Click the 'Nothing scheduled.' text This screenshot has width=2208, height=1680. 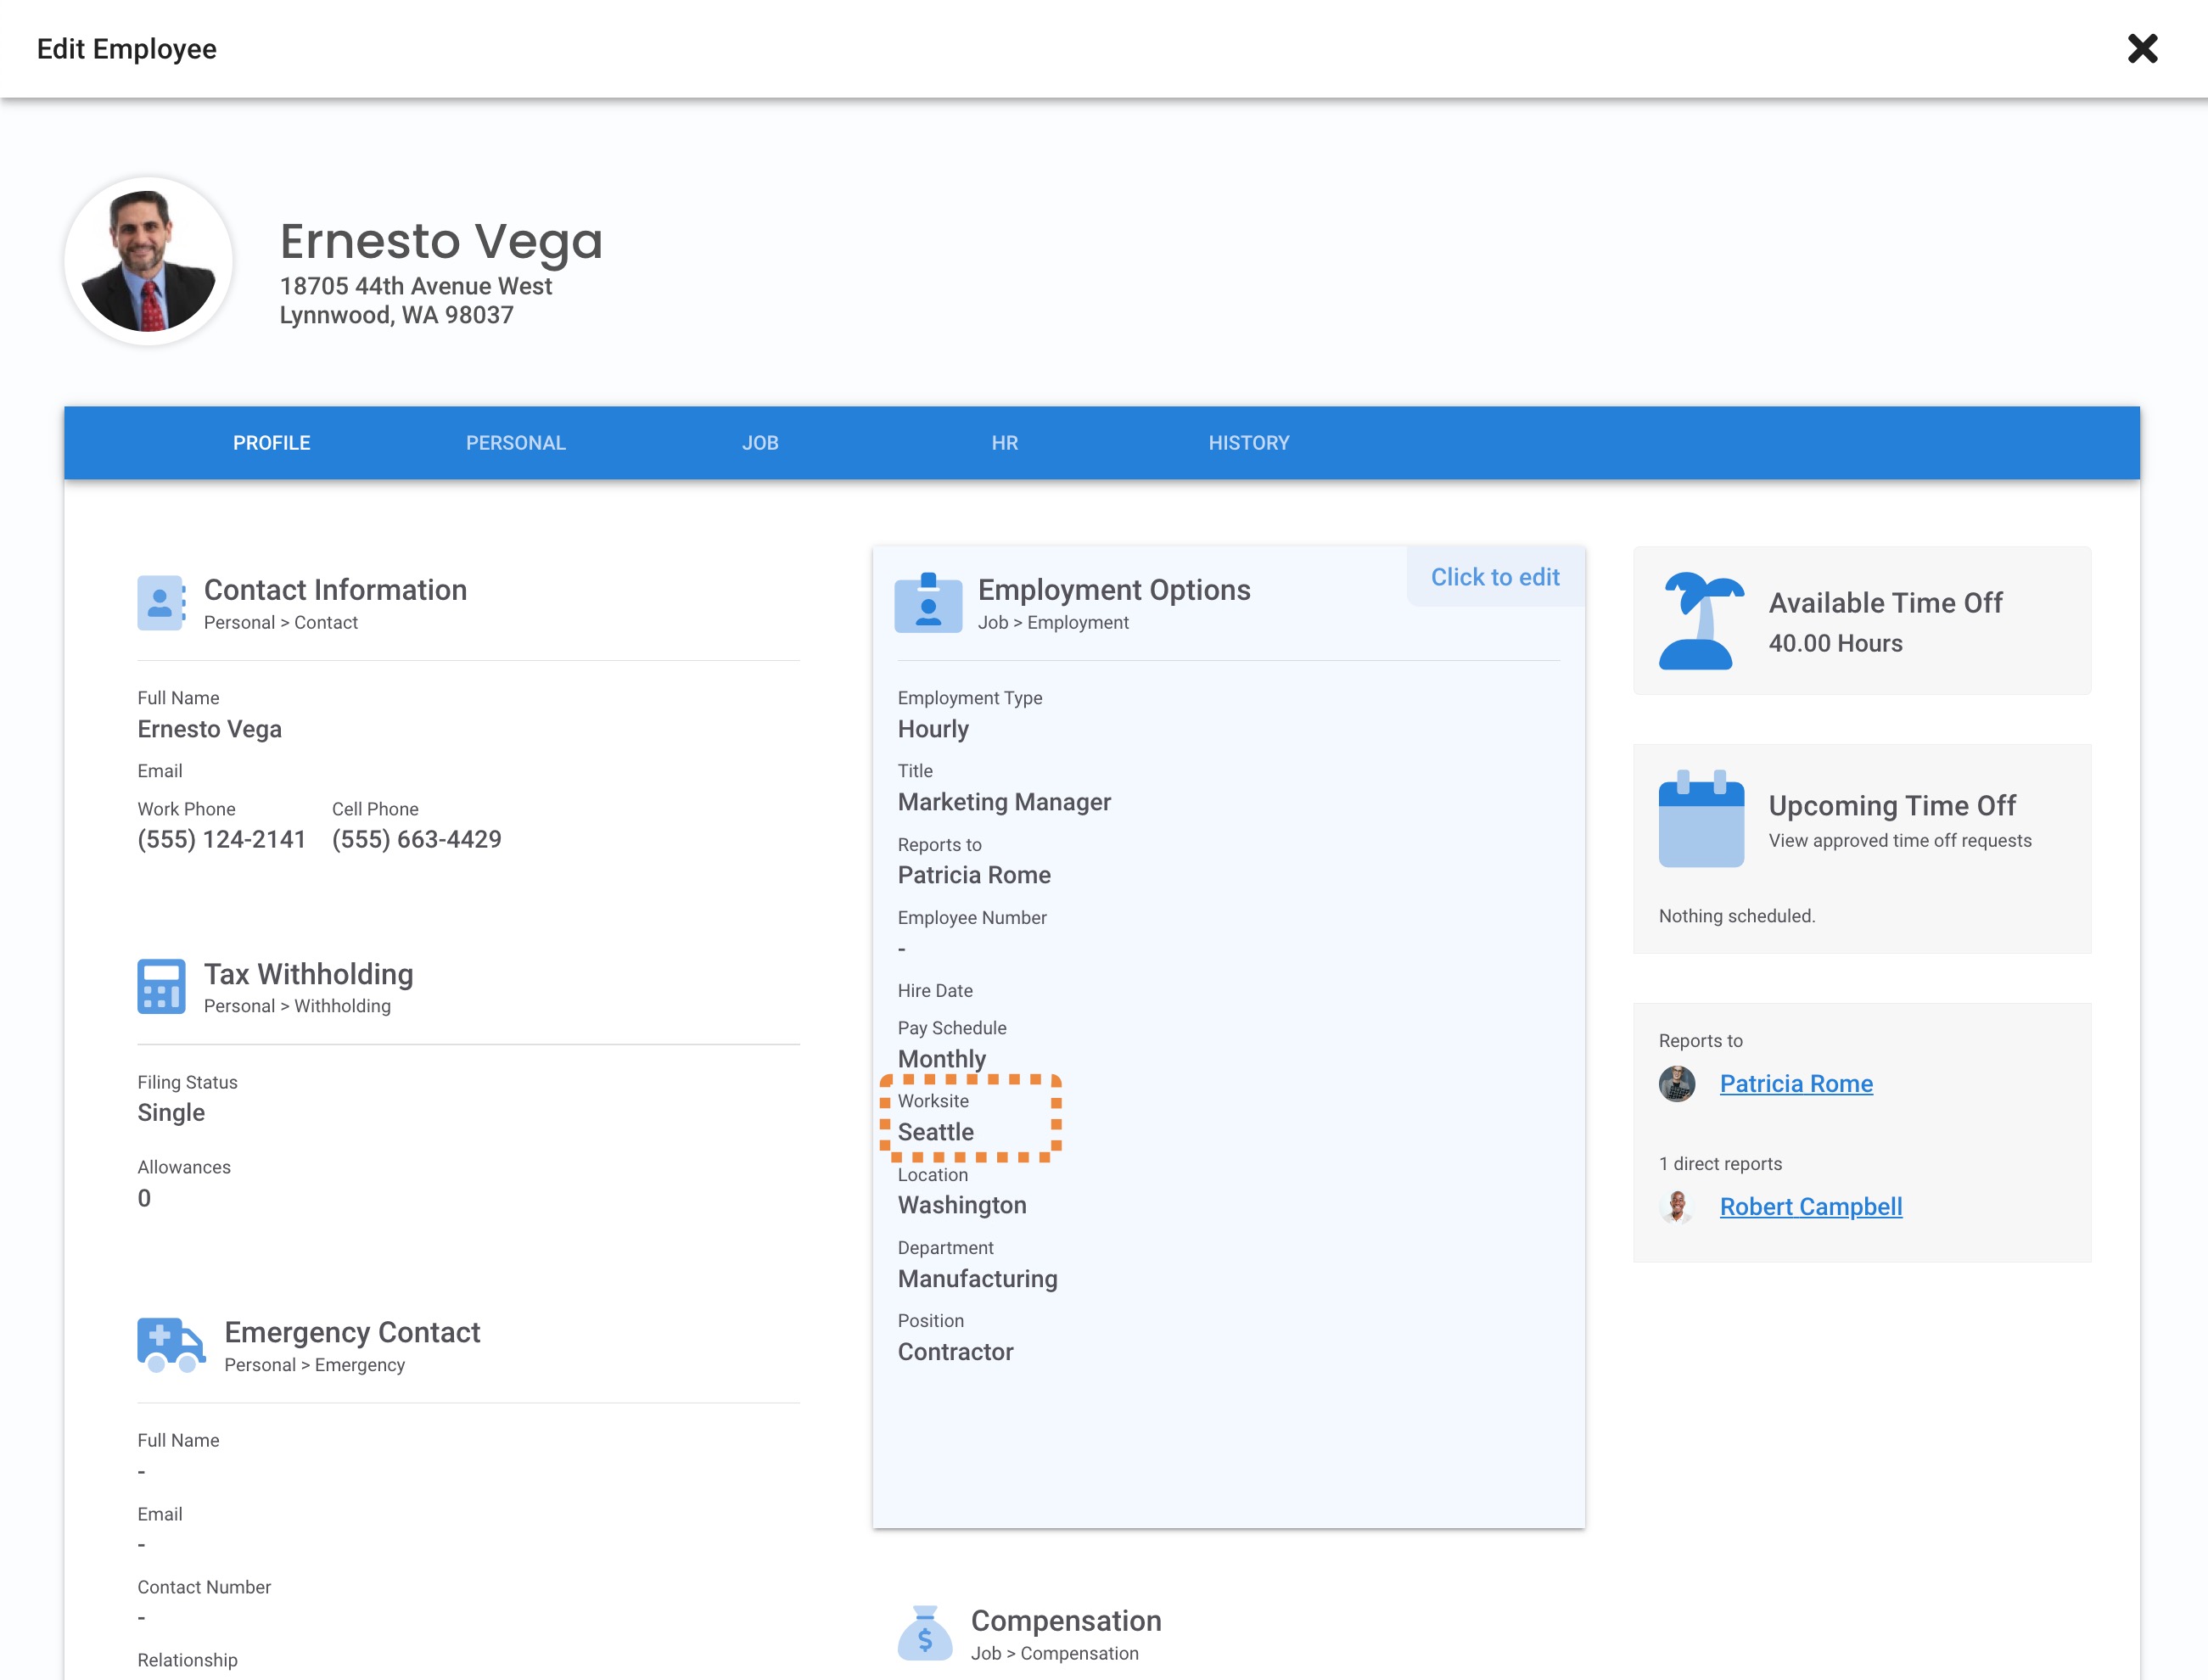(x=1737, y=916)
